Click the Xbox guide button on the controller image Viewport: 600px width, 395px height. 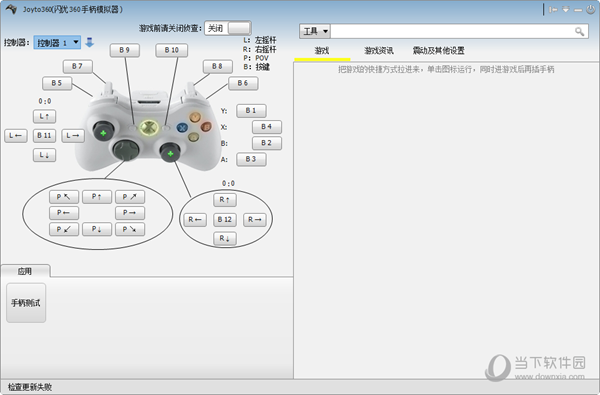pos(148,128)
